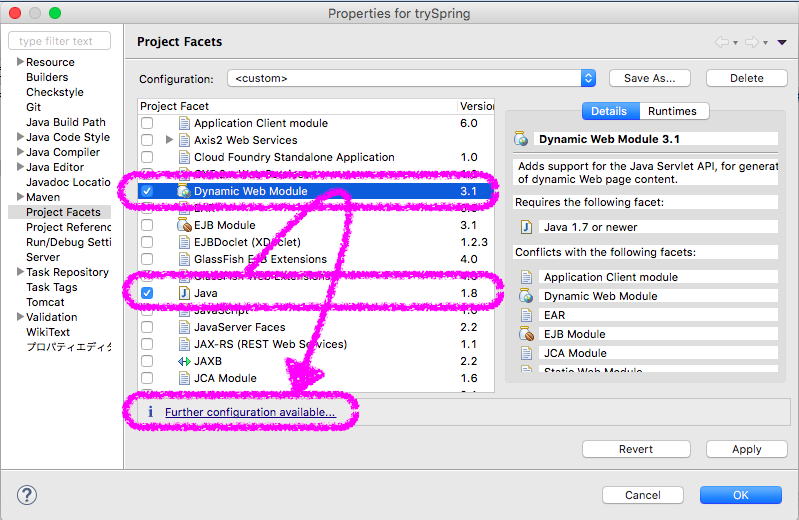Expand the Java Compiler tree node

click(20, 152)
